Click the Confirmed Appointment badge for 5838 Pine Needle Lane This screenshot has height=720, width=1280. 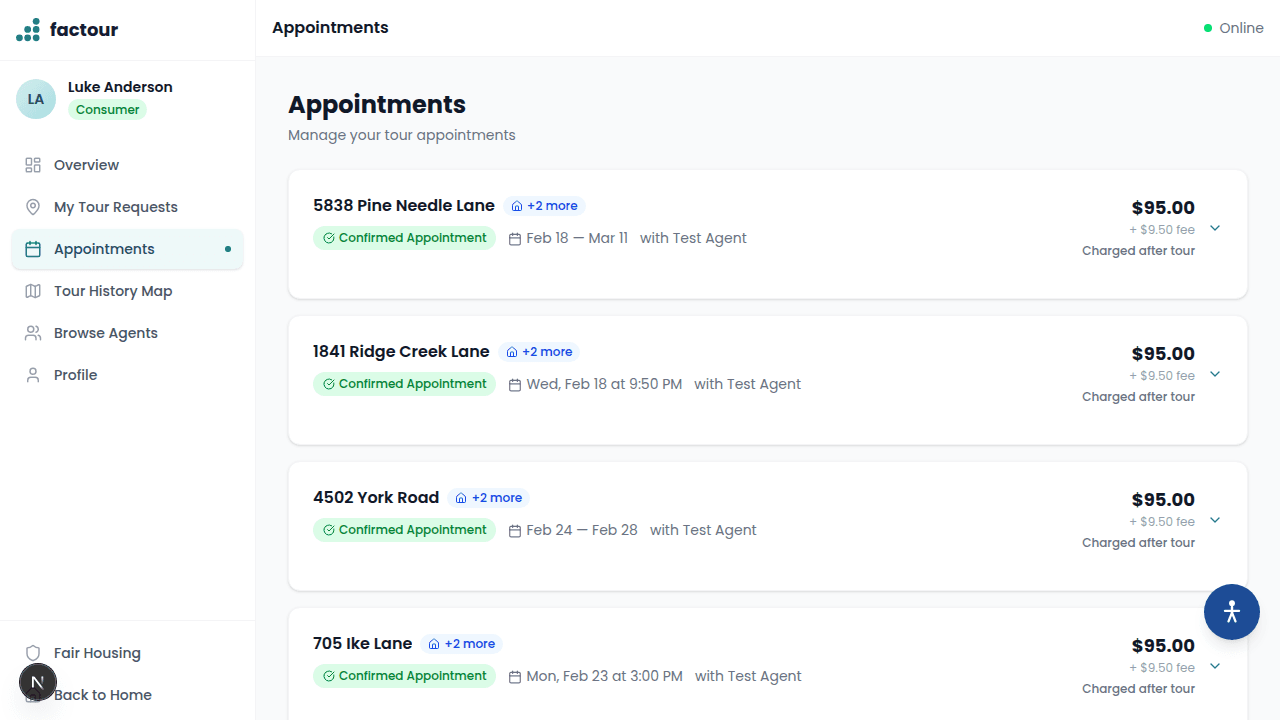[x=404, y=237]
